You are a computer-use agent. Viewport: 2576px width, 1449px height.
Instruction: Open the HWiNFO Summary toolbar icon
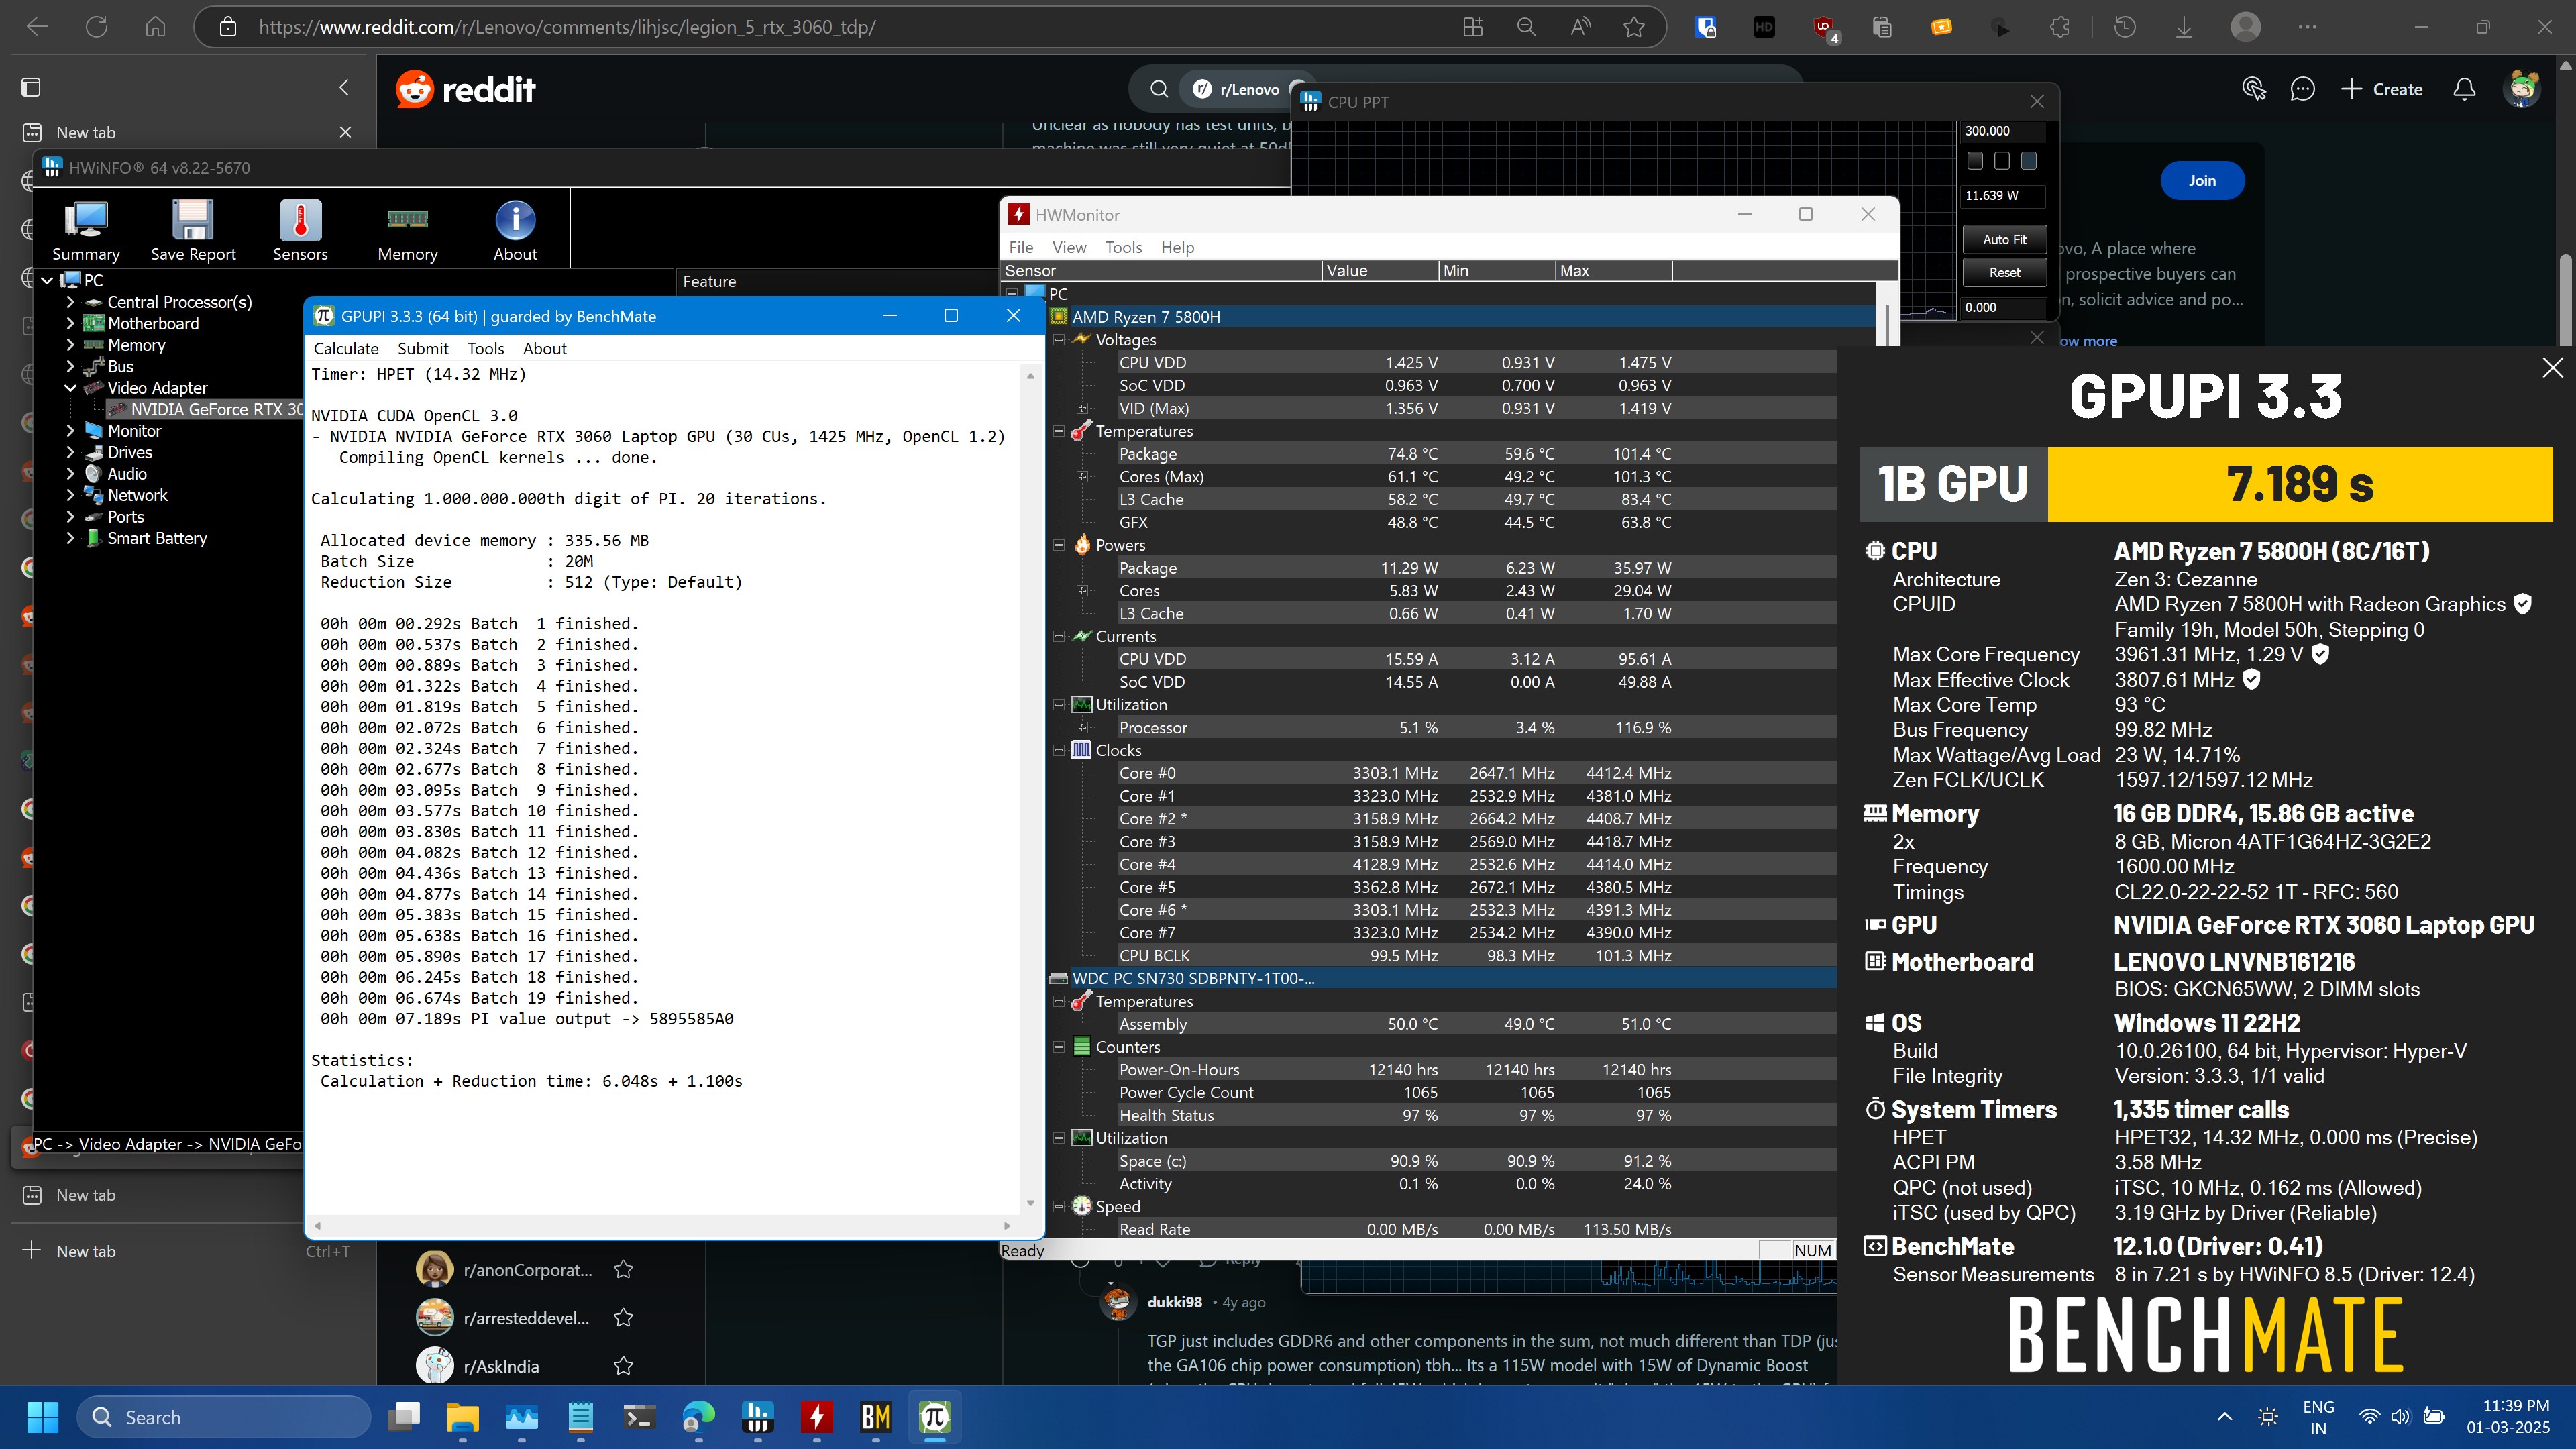(x=86, y=231)
